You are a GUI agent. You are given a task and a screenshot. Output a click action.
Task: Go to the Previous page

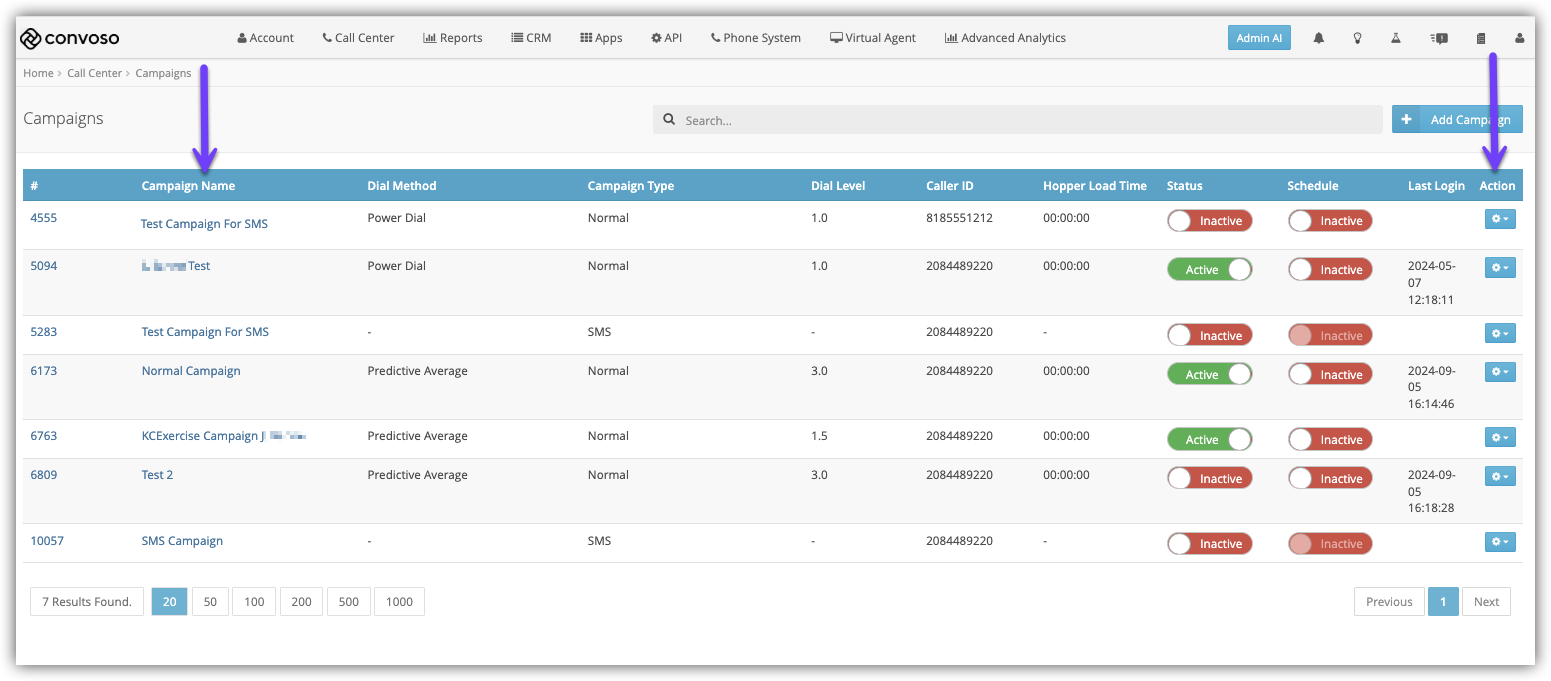(x=1389, y=601)
